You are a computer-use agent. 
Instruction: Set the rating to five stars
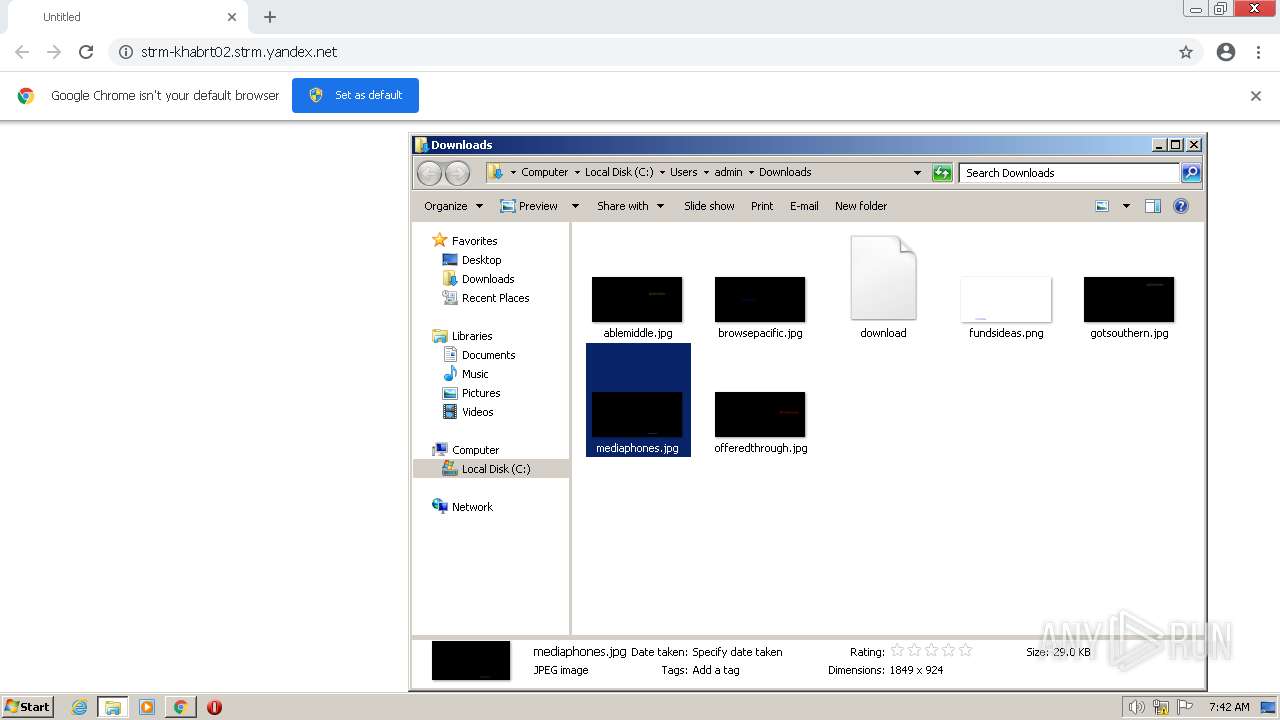965,650
